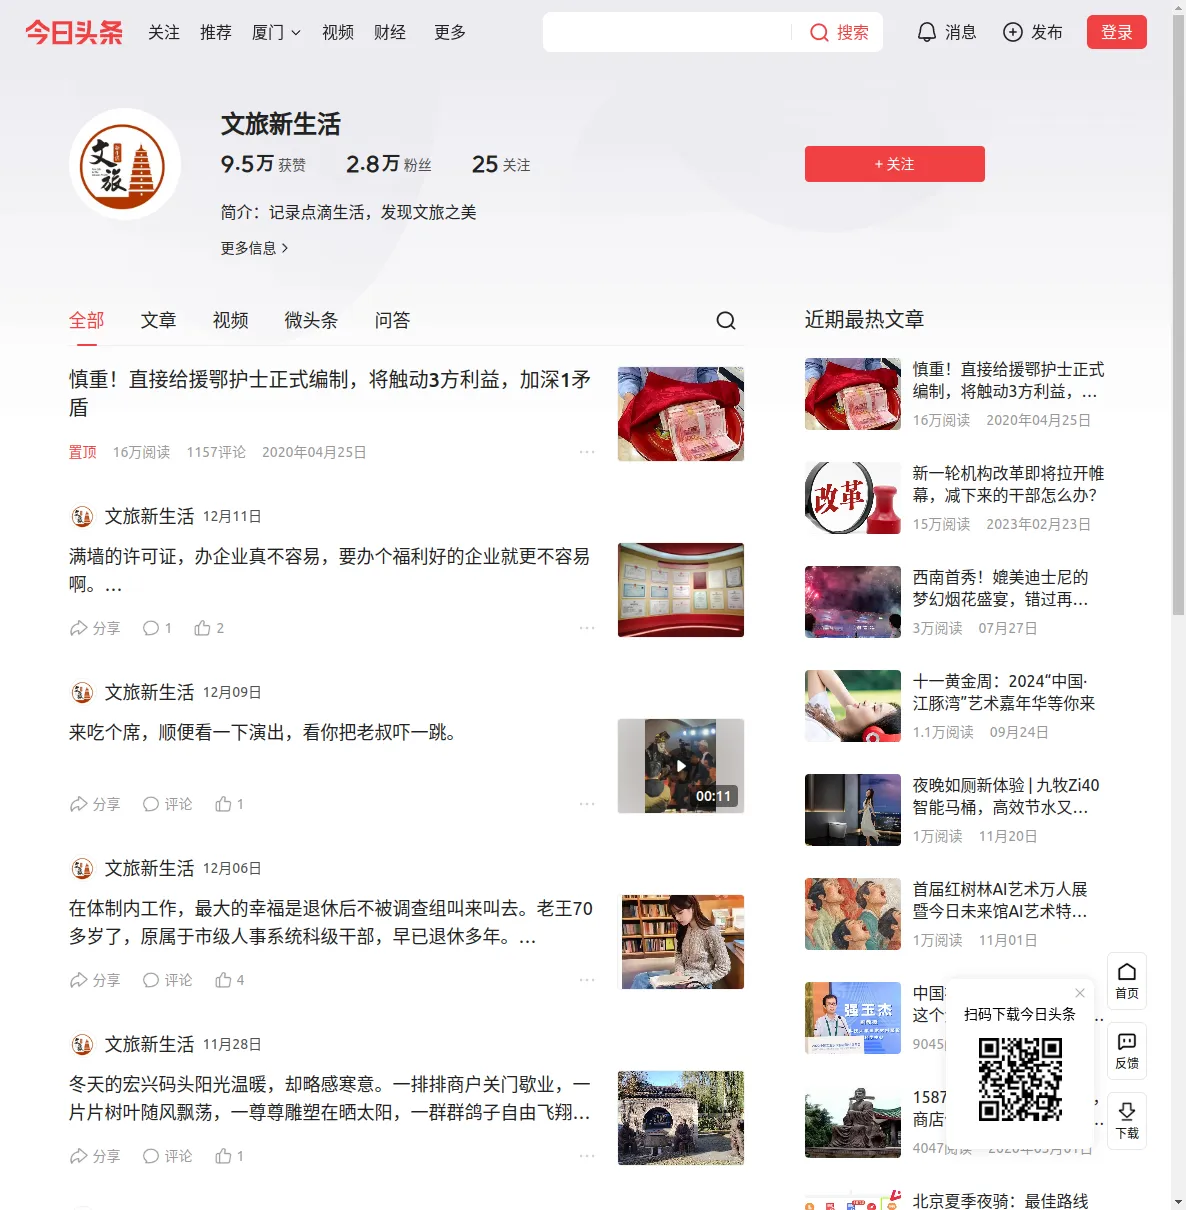Click the 25 关注 following count
1186x1210 pixels.
(x=501, y=164)
